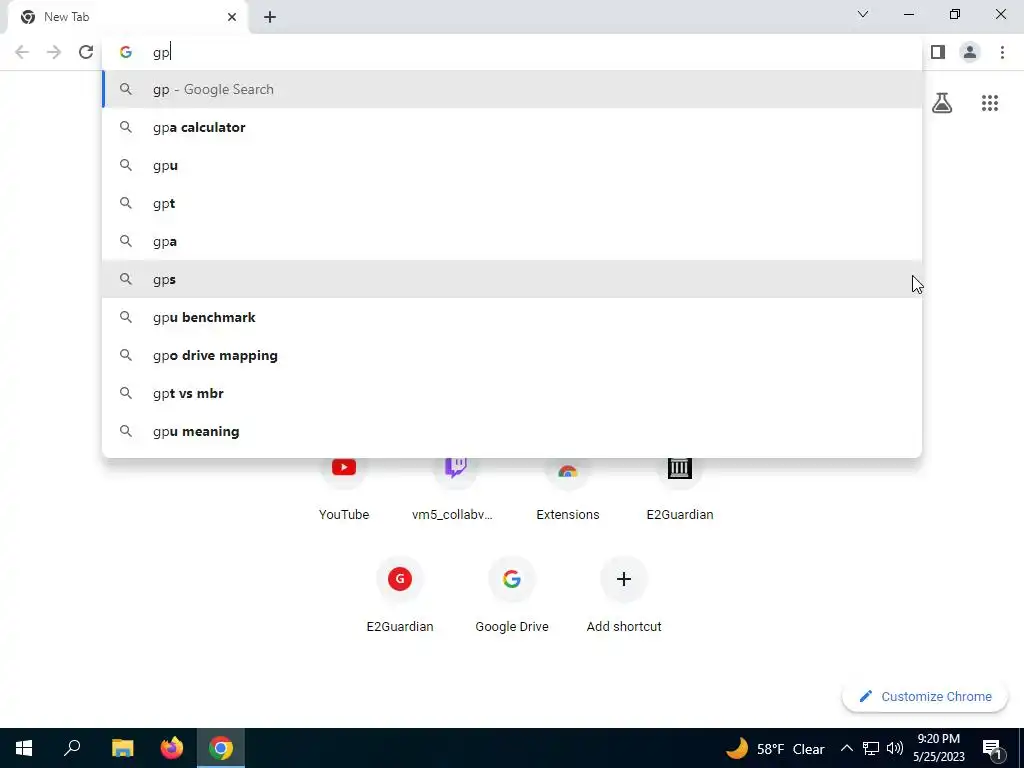
Task: Click the Google G icon in address bar
Action: pyautogui.click(x=126, y=52)
